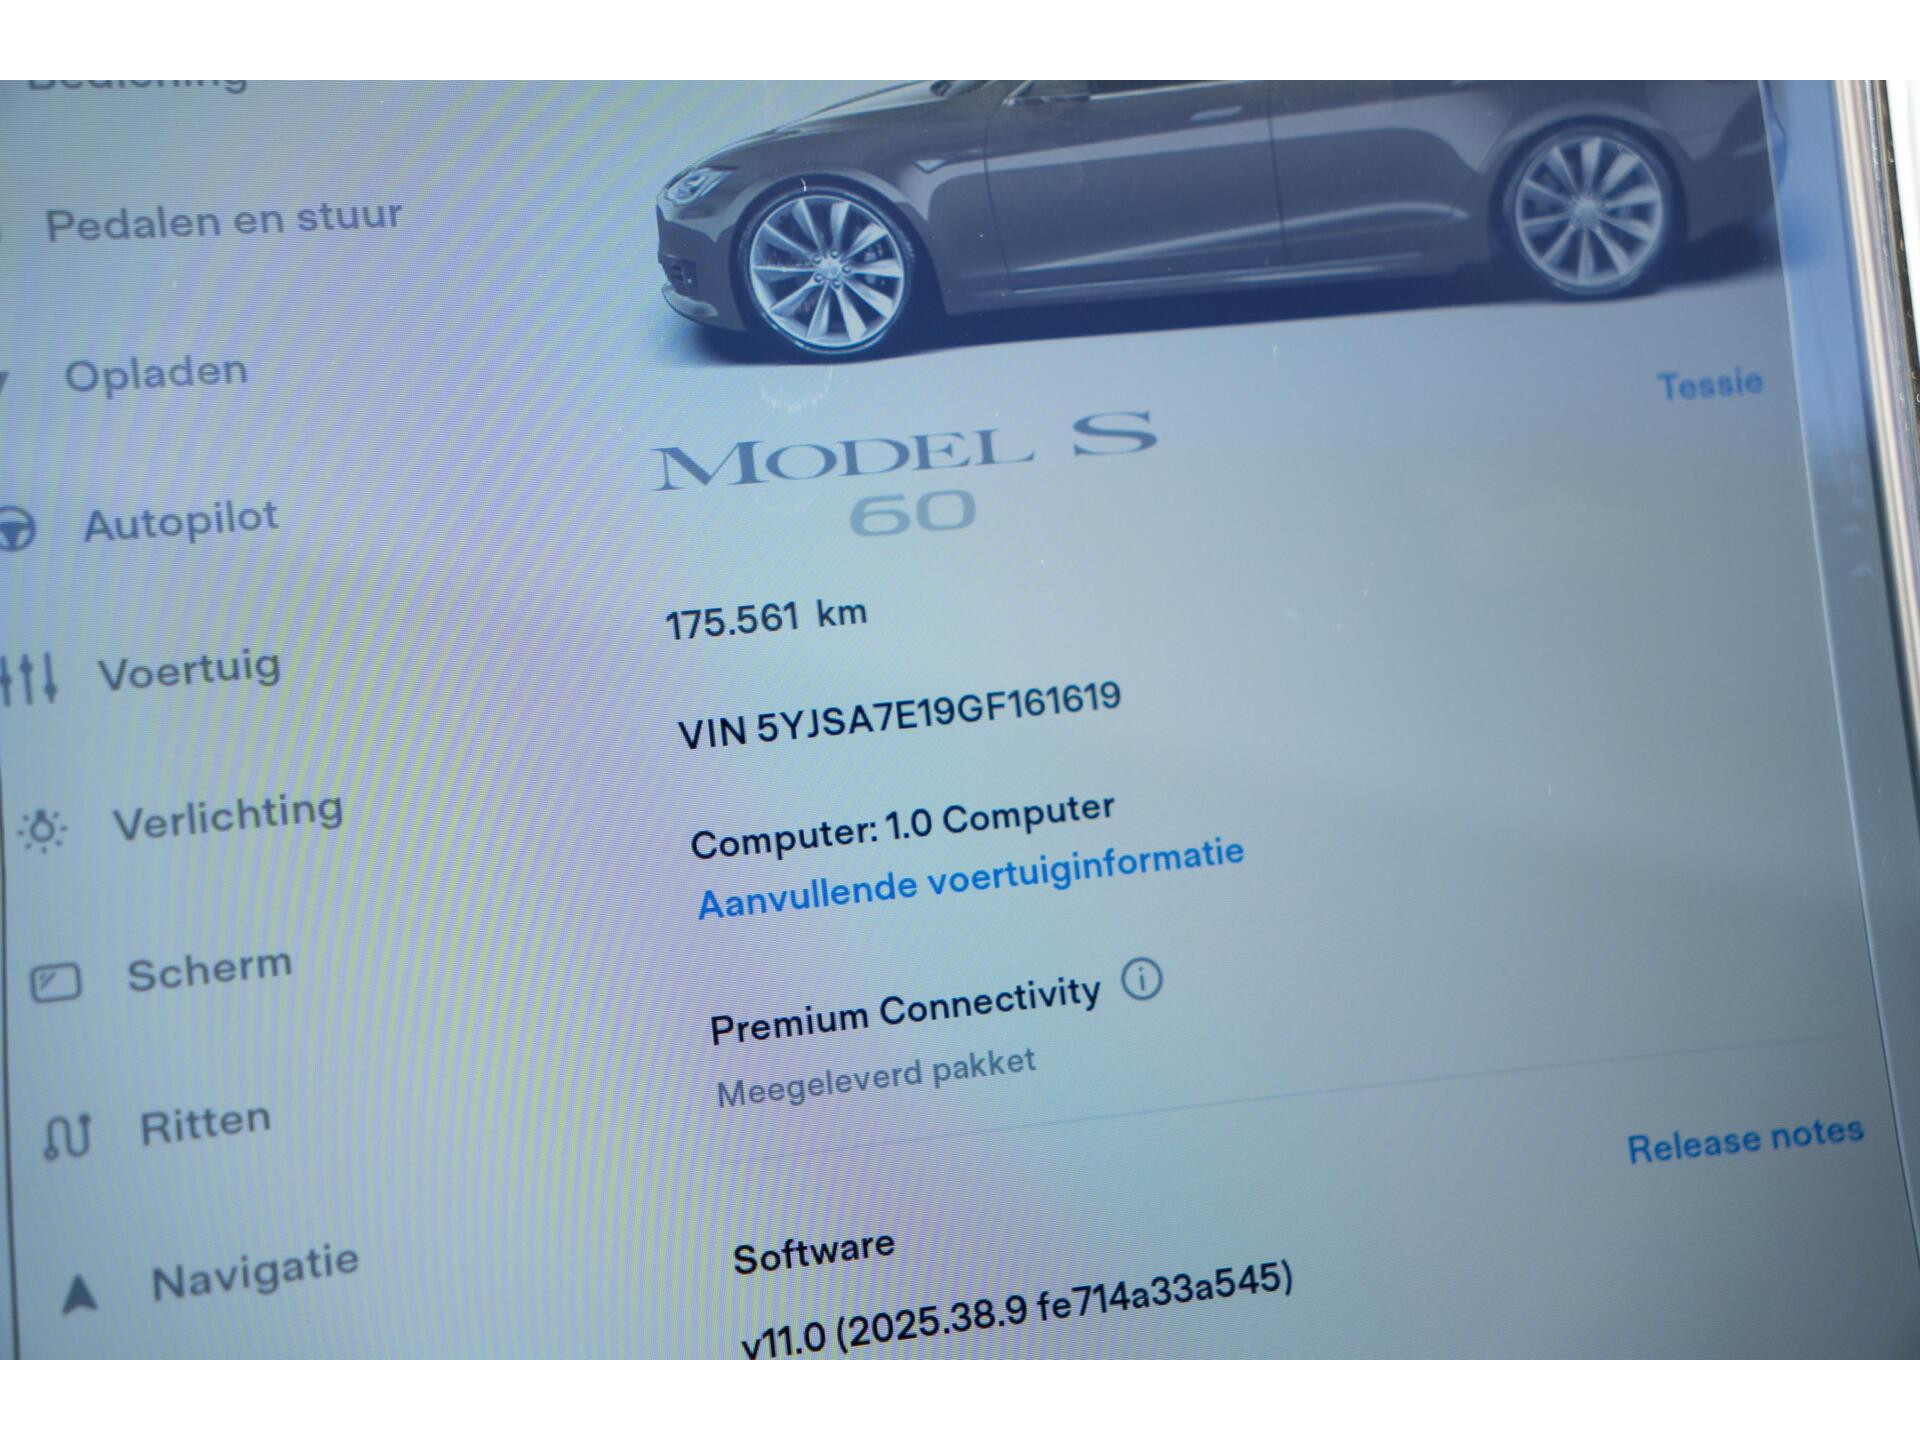The width and height of the screenshot is (1920, 1440).
Task: Open the Opladen menu item
Action: [x=156, y=374]
